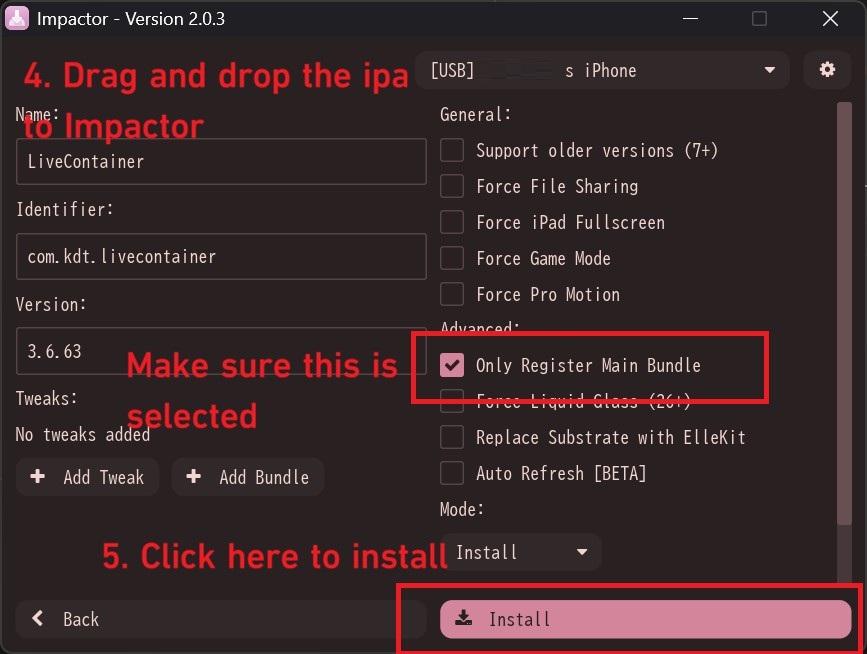This screenshot has width=867, height=654.
Task: Maximize the Impactor window
Action: [759, 18]
